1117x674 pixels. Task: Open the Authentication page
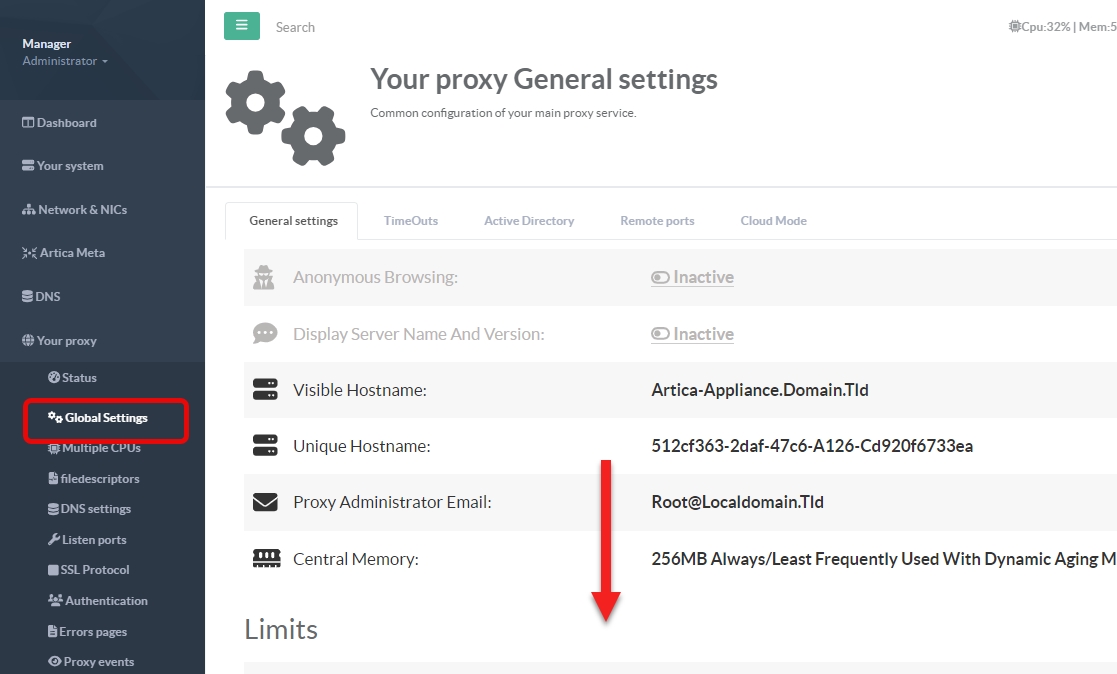pyautogui.click(x=106, y=601)
